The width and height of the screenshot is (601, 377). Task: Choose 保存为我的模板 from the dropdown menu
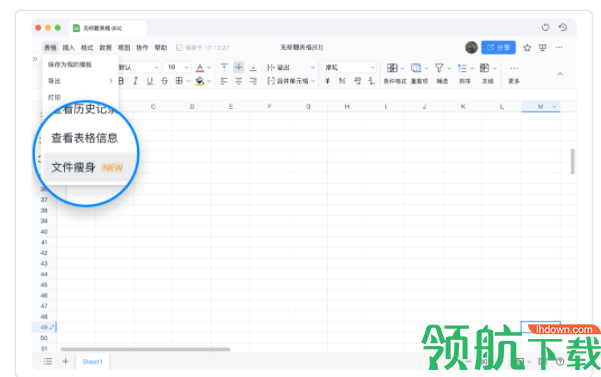coord(80,64)
